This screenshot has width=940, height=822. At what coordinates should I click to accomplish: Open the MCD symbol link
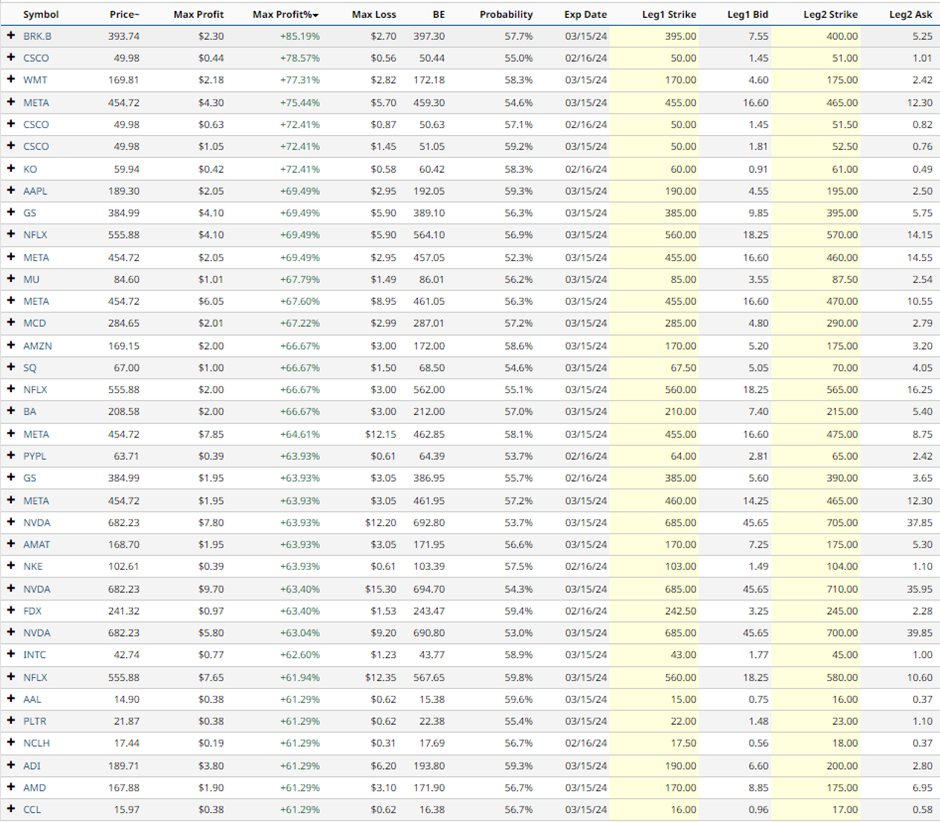pyautogui.click(x=34, y=323)
